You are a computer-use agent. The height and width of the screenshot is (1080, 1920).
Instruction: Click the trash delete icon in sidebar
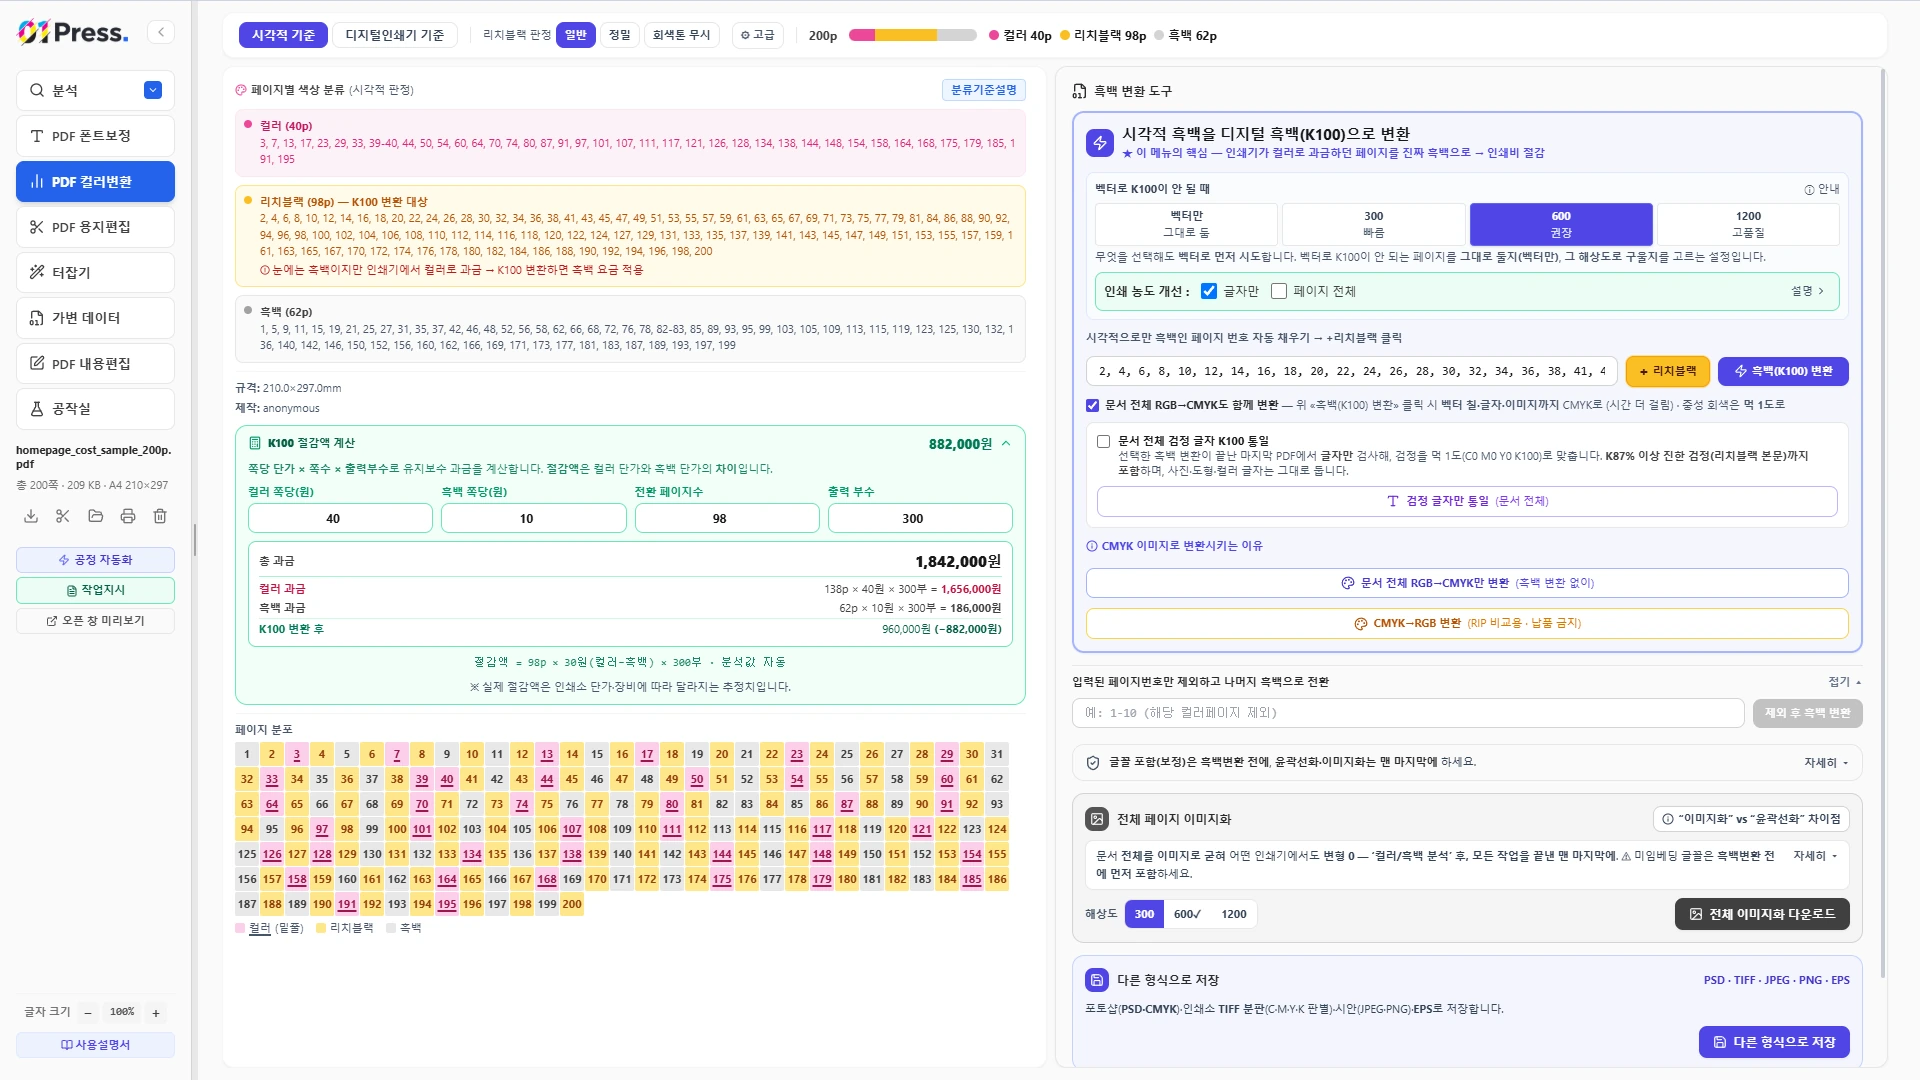tap(160, 516)
